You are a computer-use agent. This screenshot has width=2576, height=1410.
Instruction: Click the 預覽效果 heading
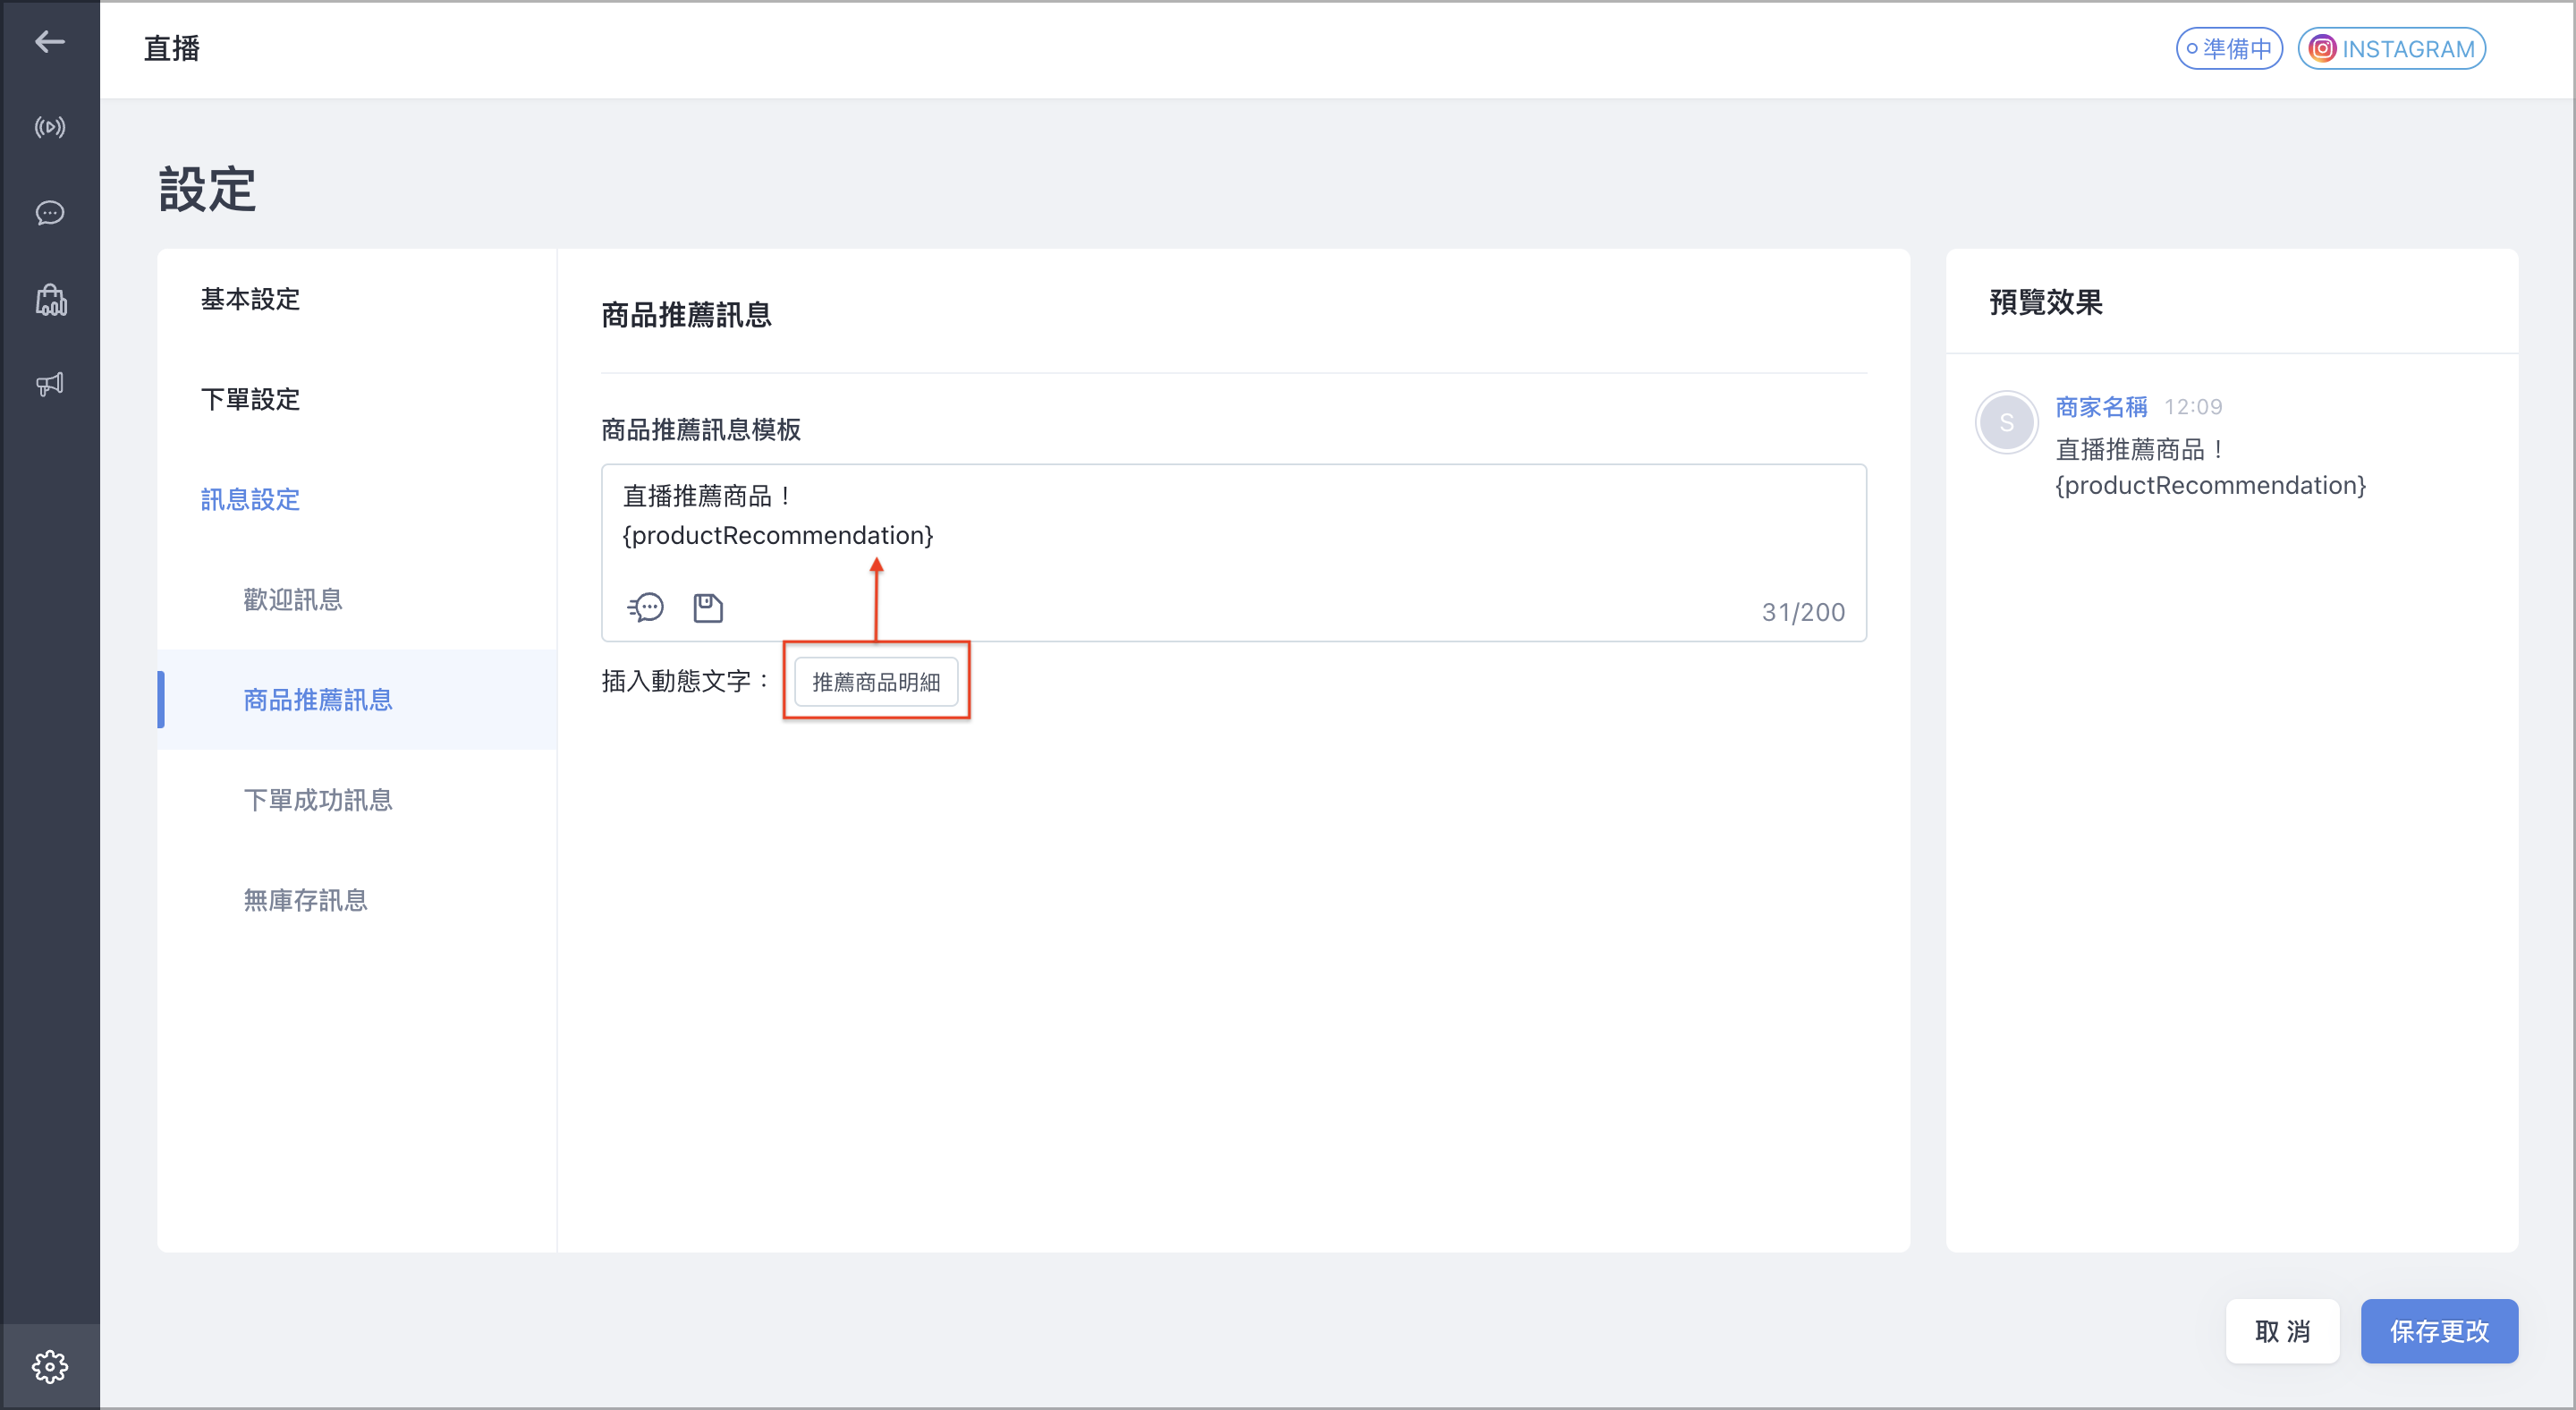pyautogui.click(x=2046, y=301)
